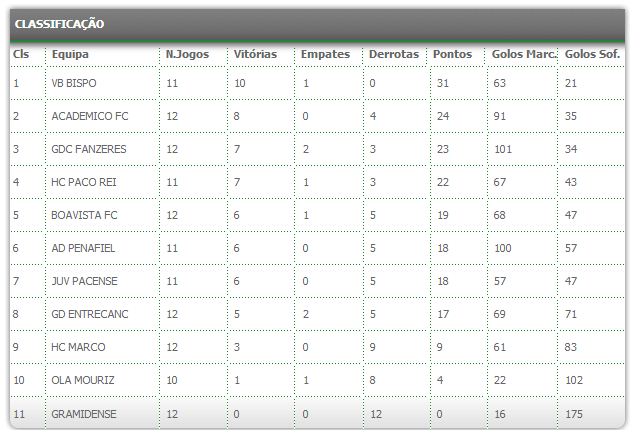Click the JUV PACENSE team name
Screen dimensions: 640x444
point(84,281)
